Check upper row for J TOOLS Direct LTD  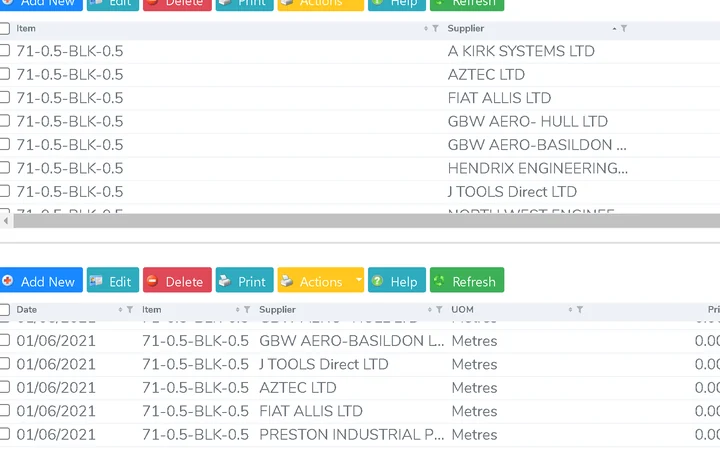(x=5, y=191)
